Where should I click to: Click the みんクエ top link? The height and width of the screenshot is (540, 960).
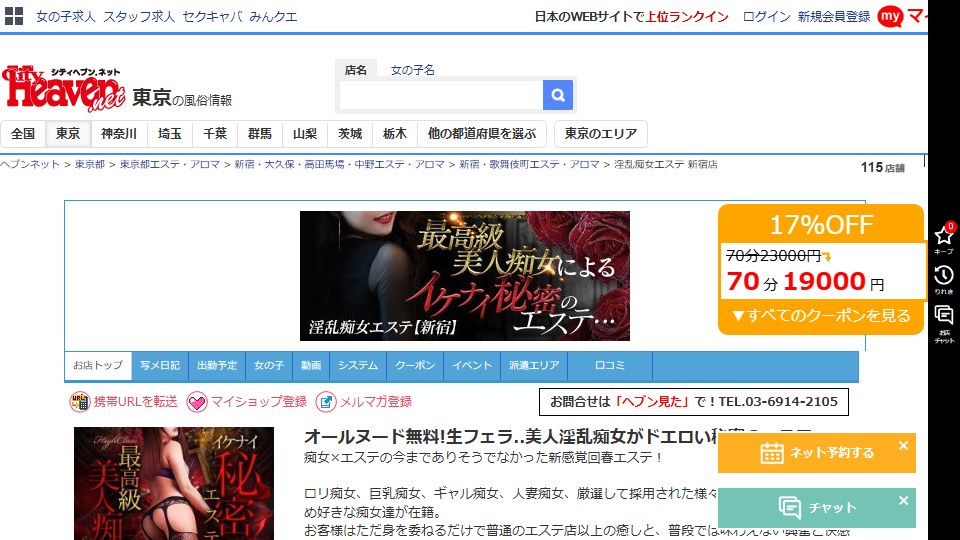[x=274, y=17]
